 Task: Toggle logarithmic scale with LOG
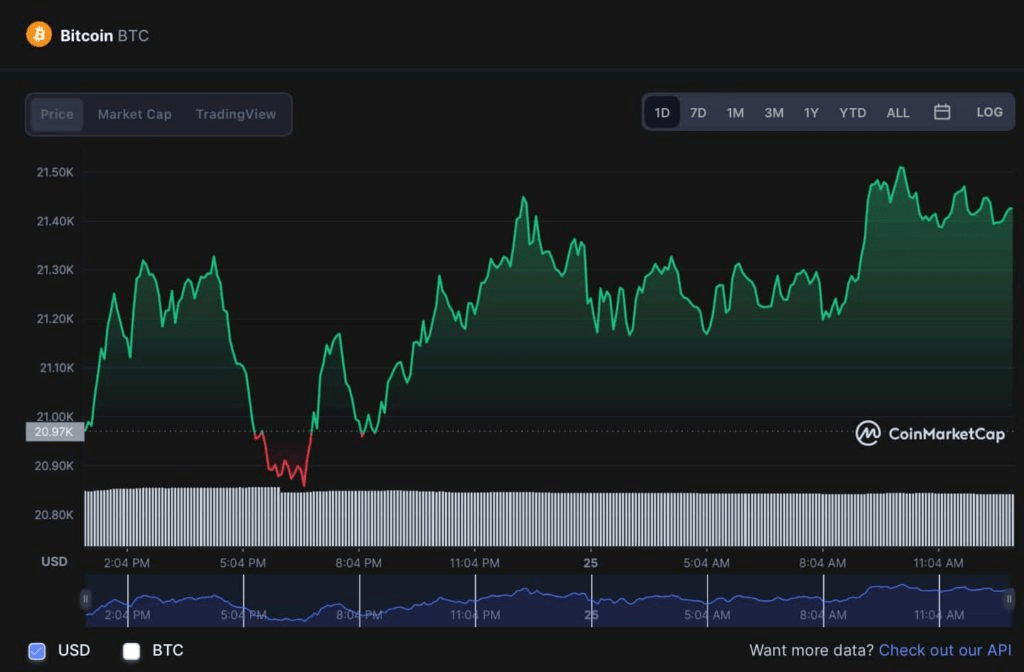click(989, 112)
